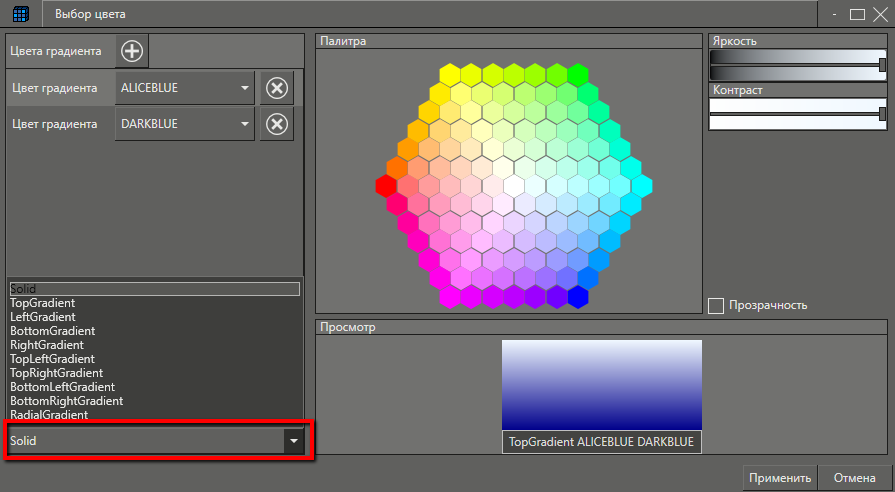Open the DARKBLUE color dropdown
The image size is (895, 492).
tap(245, 124)
